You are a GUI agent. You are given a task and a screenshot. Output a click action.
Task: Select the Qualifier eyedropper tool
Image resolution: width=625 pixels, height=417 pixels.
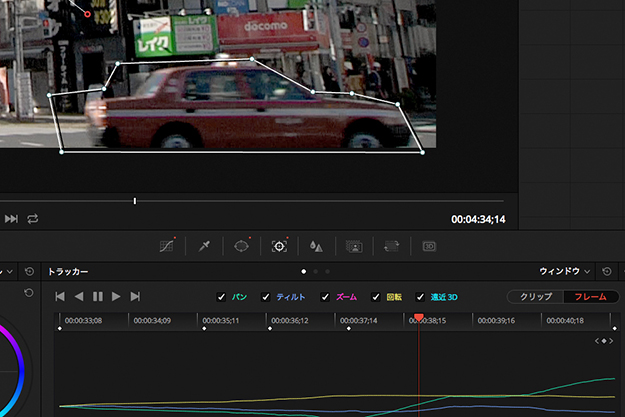click(205, 245)
